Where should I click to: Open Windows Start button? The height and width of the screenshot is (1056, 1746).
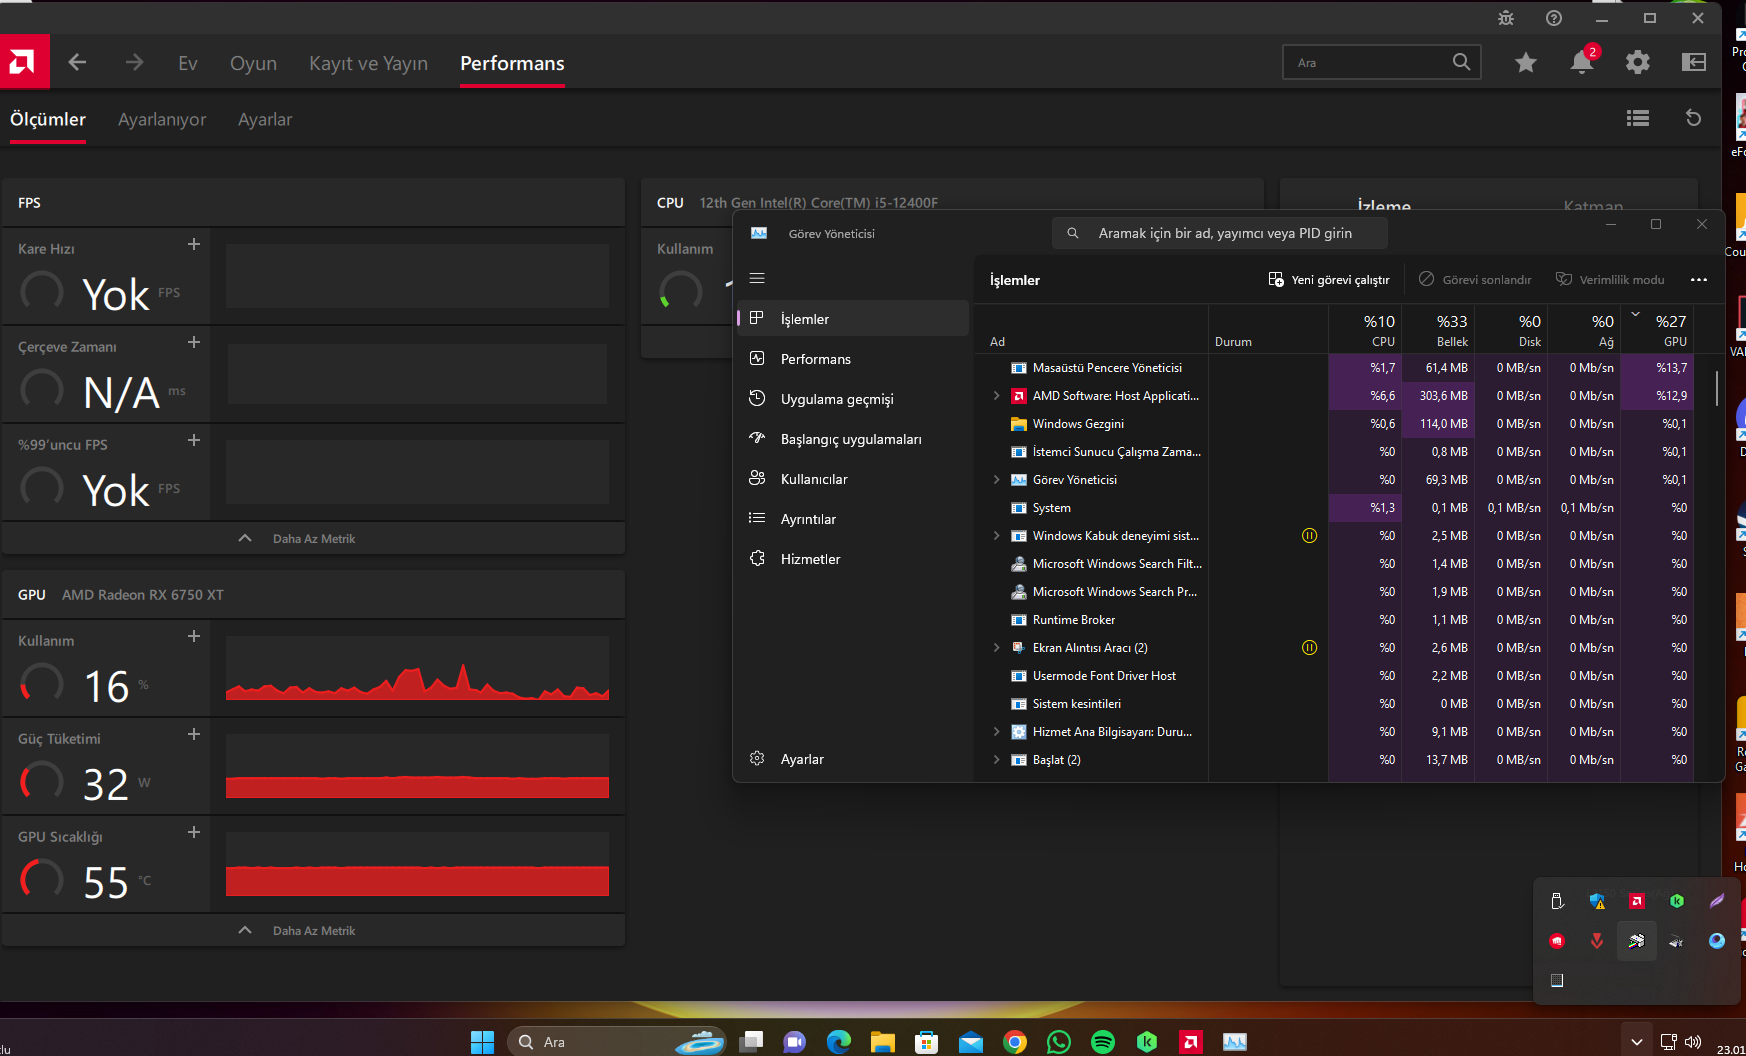click(x=482, y=1042)
